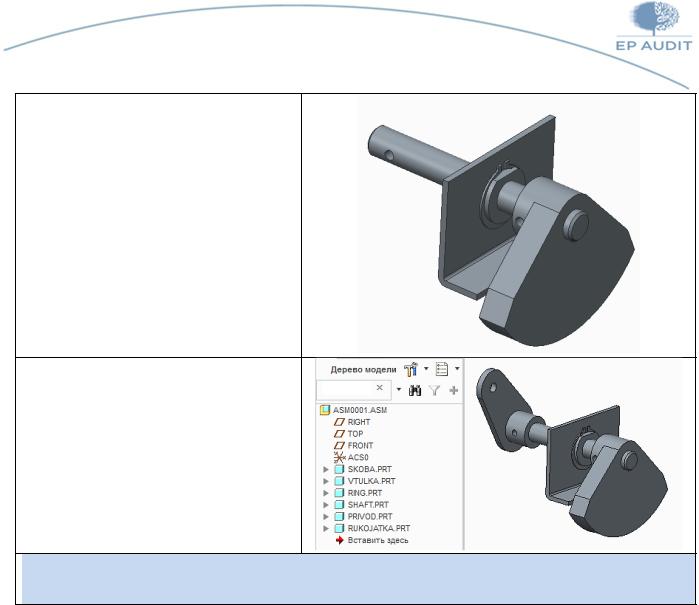Screen dimensions: 699x605
Task: Select RING.PRT in the model tree
Action: pyautogui.click(x=358, y=493)
